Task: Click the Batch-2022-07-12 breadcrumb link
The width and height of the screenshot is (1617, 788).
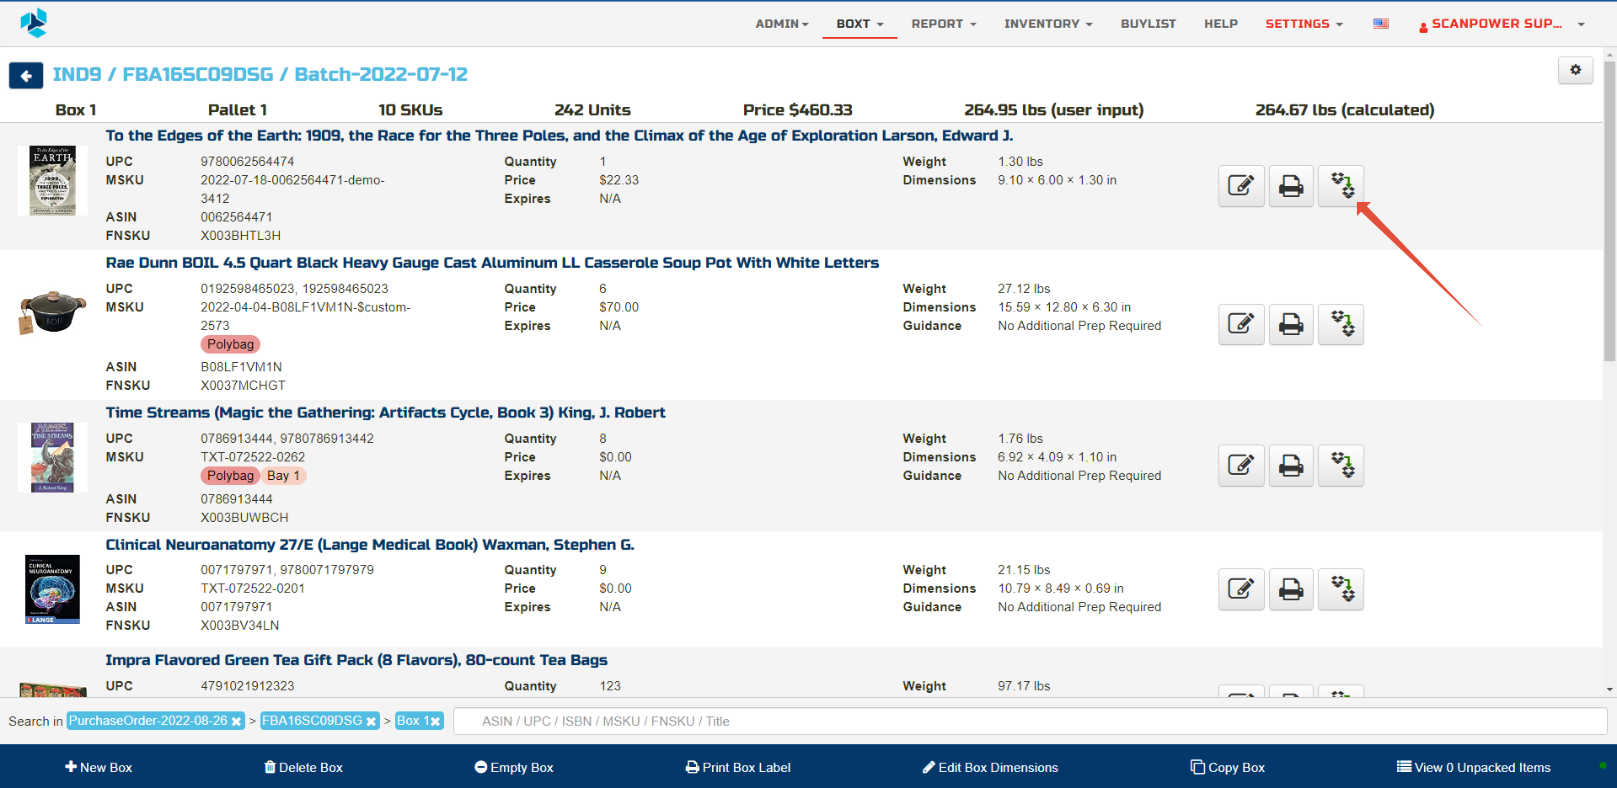Action: point(381,75)
